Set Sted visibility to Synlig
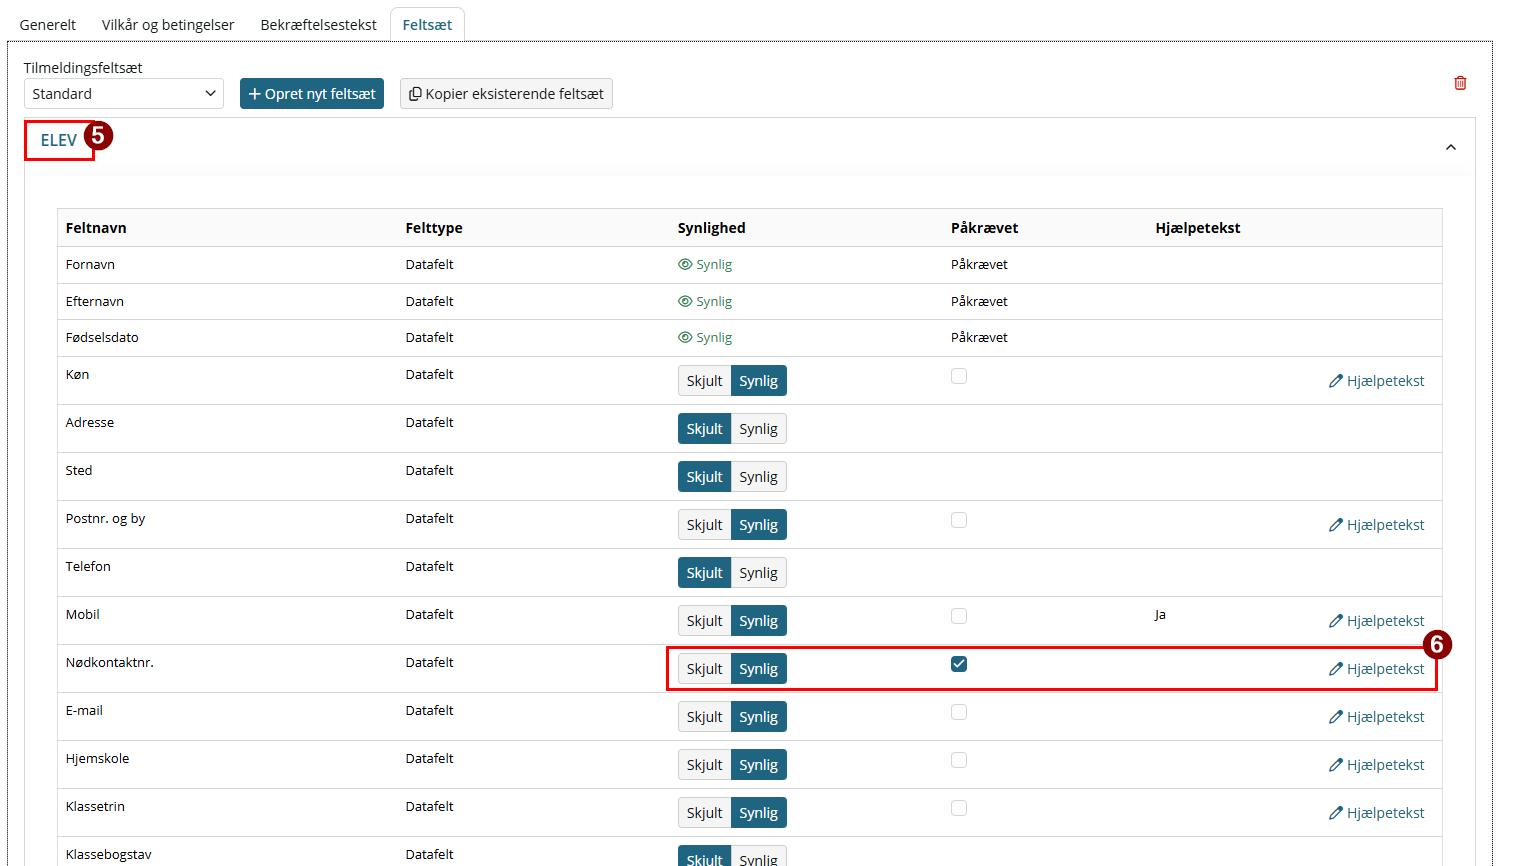Screen dimensions: 1513x866 pos(759,477)
